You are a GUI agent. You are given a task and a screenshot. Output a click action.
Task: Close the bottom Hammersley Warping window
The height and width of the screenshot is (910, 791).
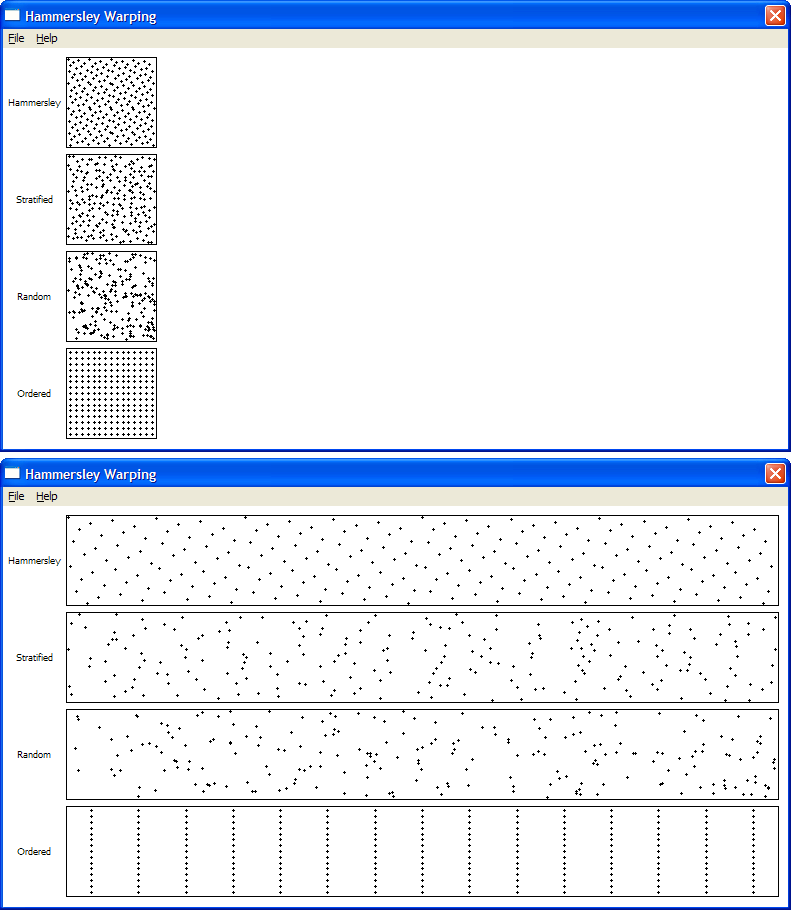pyautogui.click(x=775, y=474)
